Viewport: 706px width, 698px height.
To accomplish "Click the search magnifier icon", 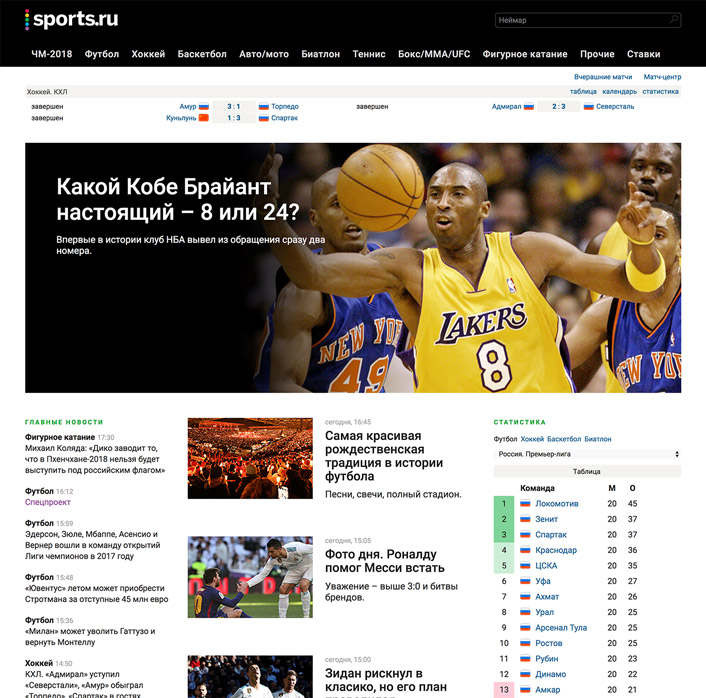I will tap(674, 20).
